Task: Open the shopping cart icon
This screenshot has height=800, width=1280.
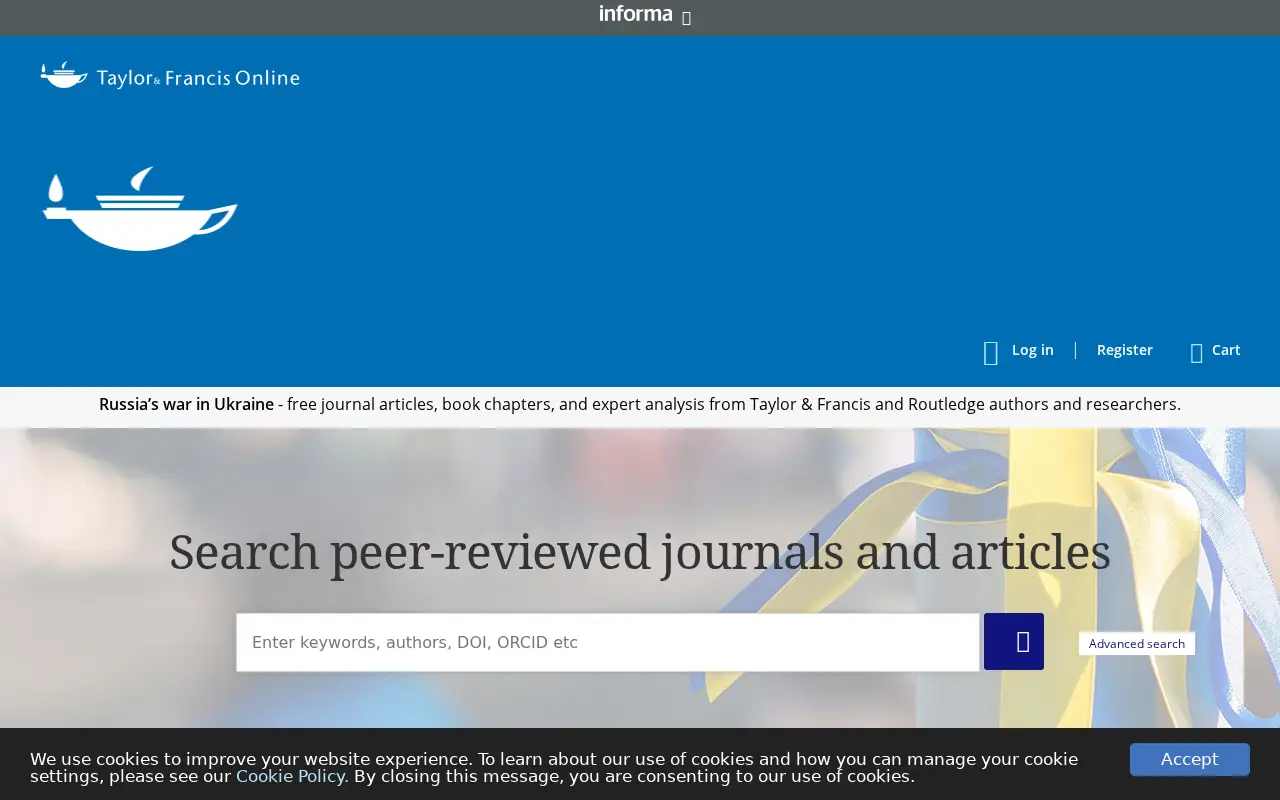Action: tap(1196, 352)
